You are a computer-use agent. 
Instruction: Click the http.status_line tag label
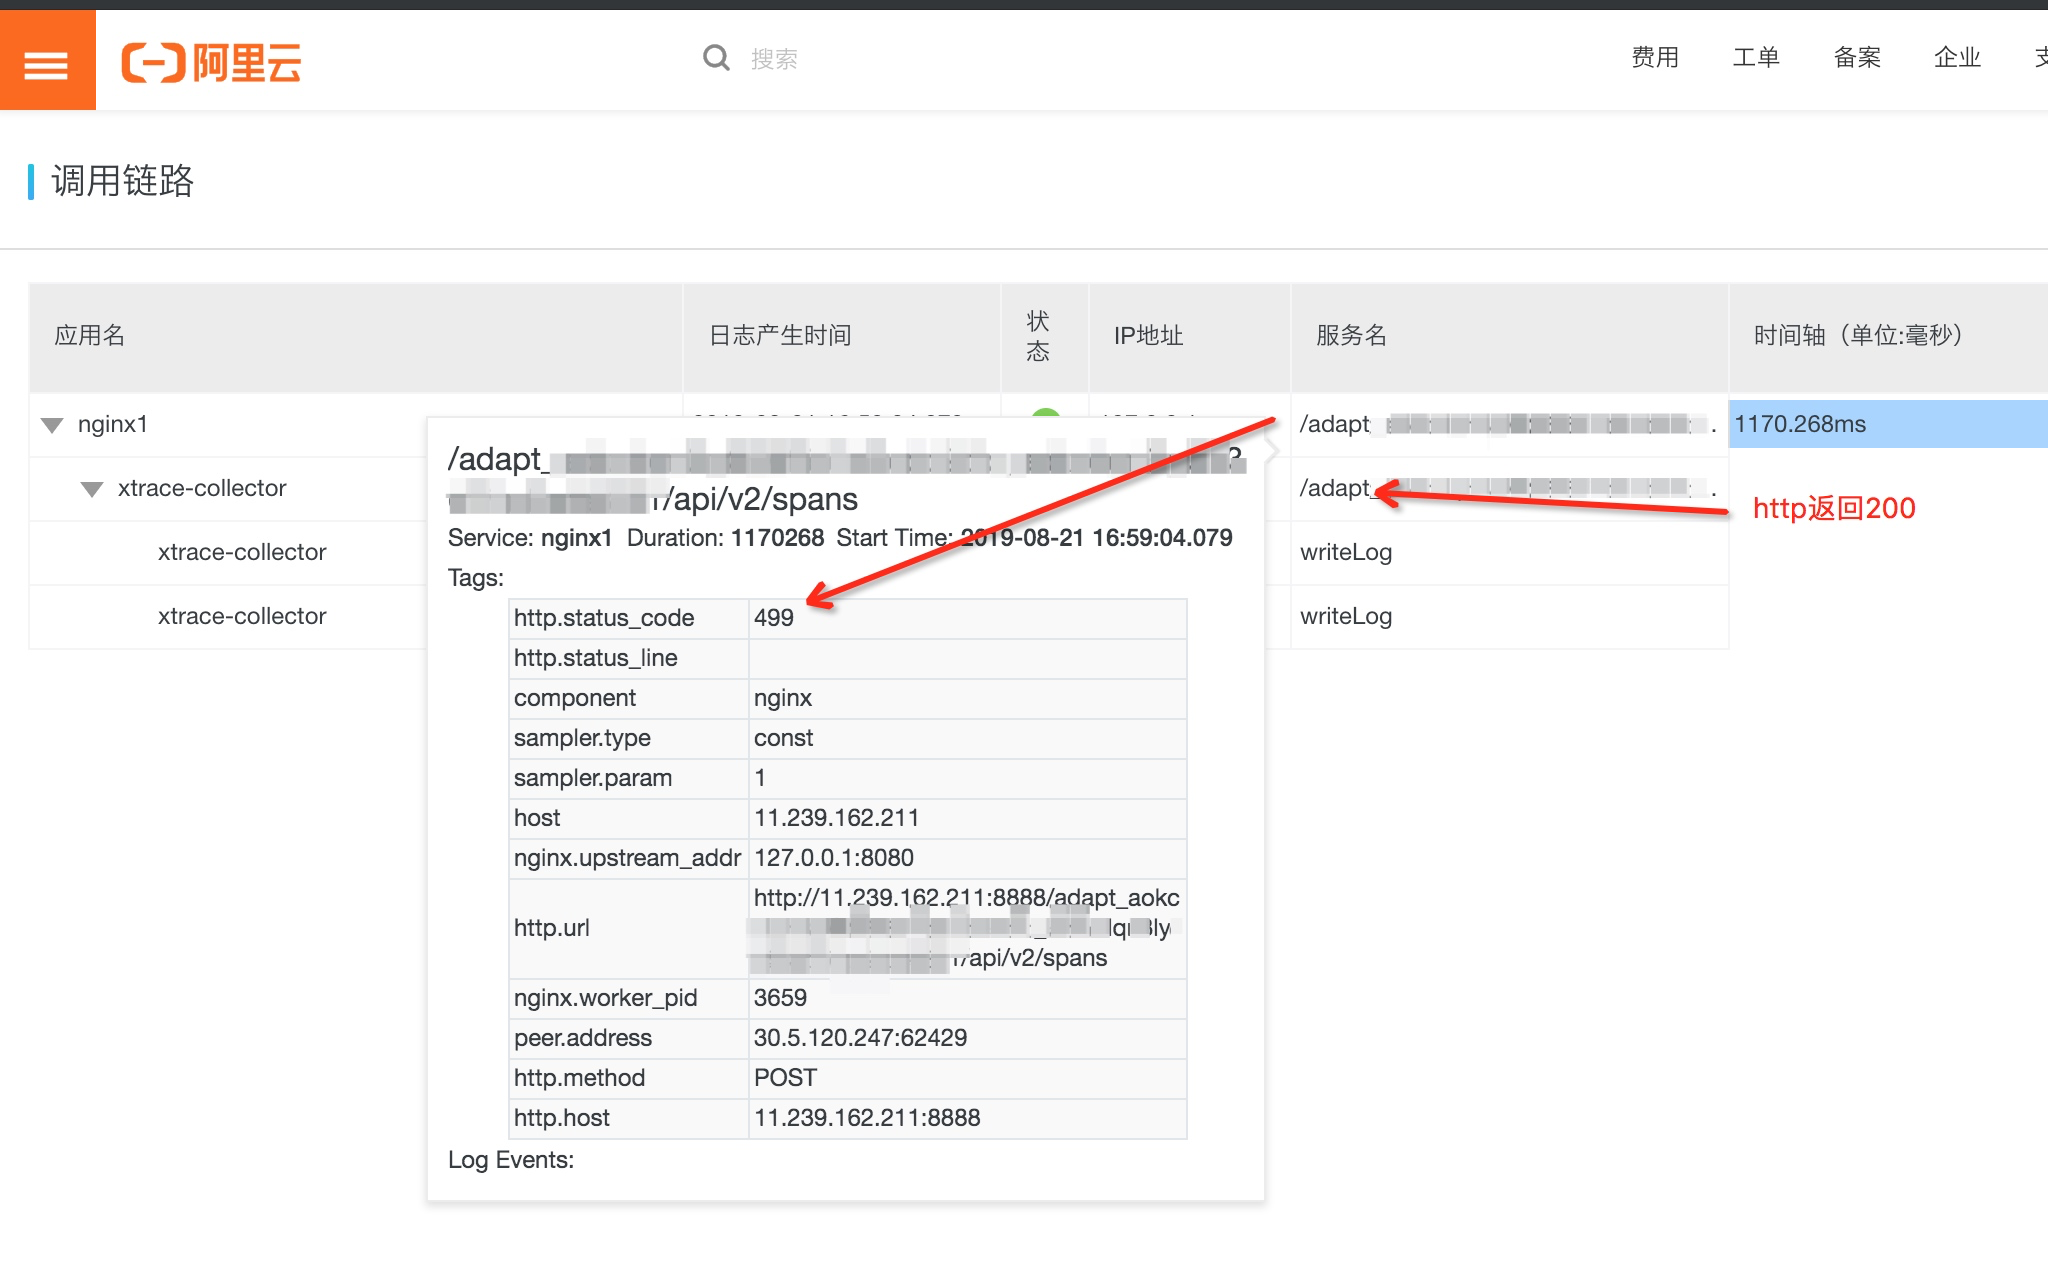click(x=596, y=658)
